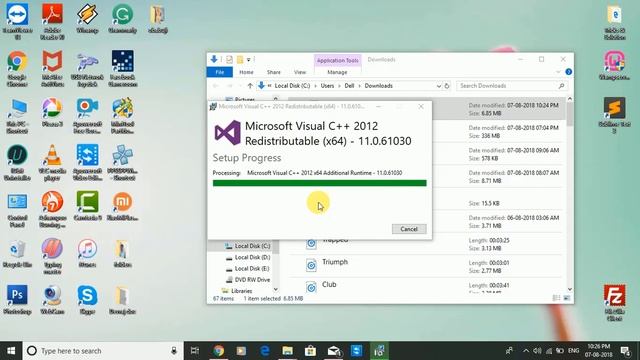Launch VLC media player from the desktop

[52, 162]
